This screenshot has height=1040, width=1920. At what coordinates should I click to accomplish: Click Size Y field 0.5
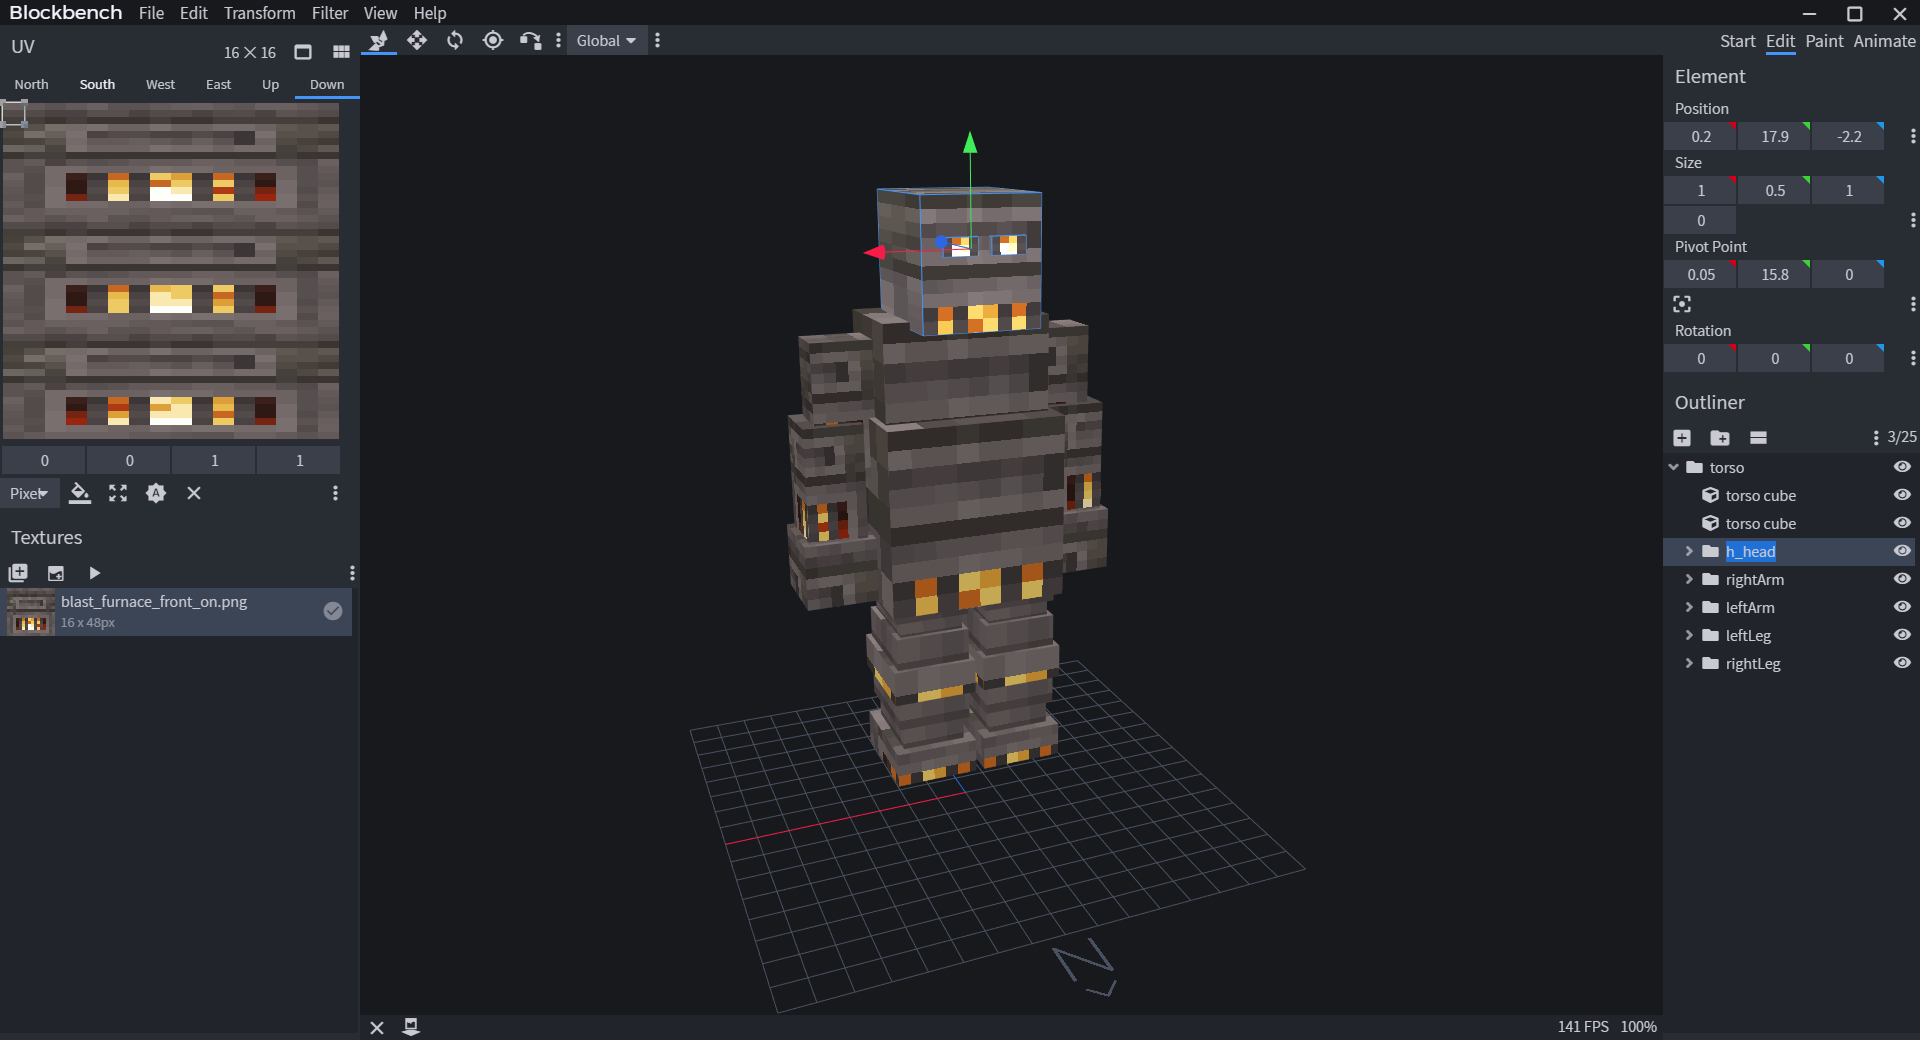pyautogui.click(x=1774, y=190)
